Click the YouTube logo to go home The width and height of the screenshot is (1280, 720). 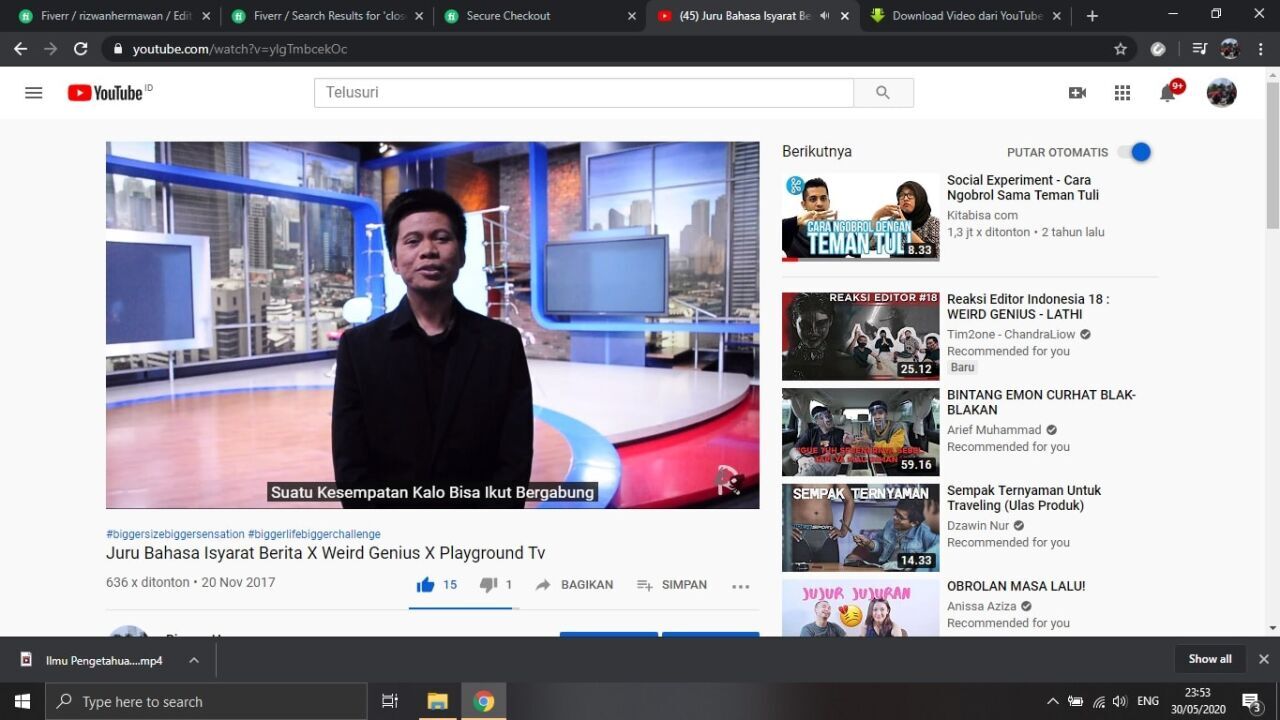pos(107,93)
